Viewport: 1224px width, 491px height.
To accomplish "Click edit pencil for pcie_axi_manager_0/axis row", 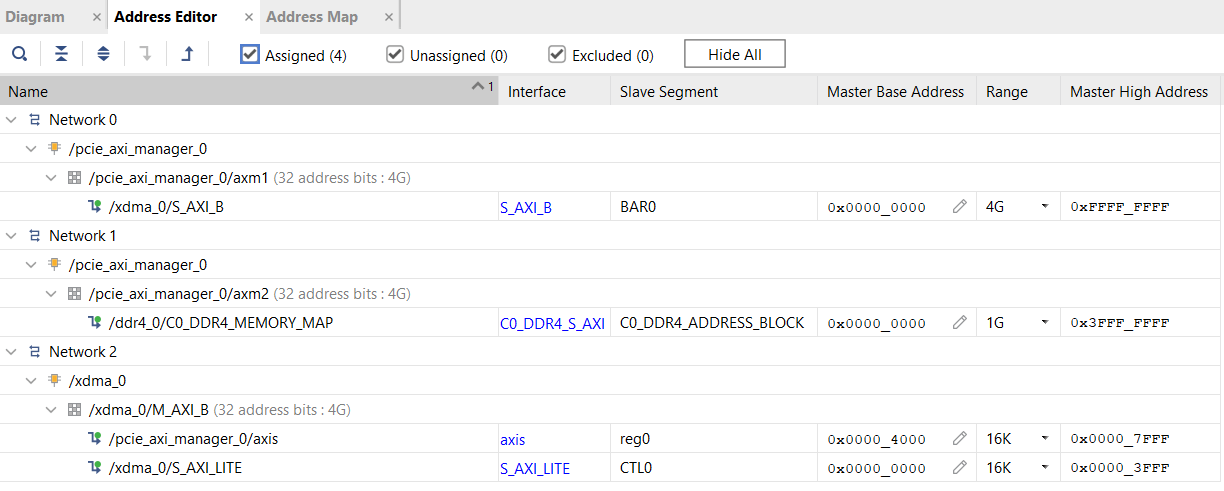I will pyautogui.click(x=959, y=439).
